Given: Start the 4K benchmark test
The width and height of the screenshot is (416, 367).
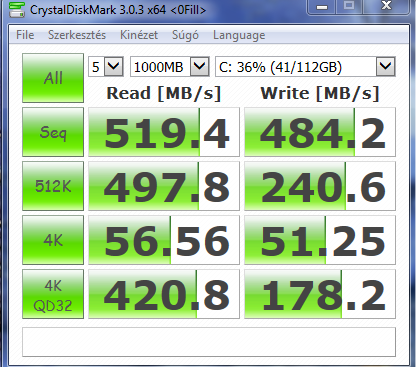Looking at the screenshot, I should tap(53, 240).
